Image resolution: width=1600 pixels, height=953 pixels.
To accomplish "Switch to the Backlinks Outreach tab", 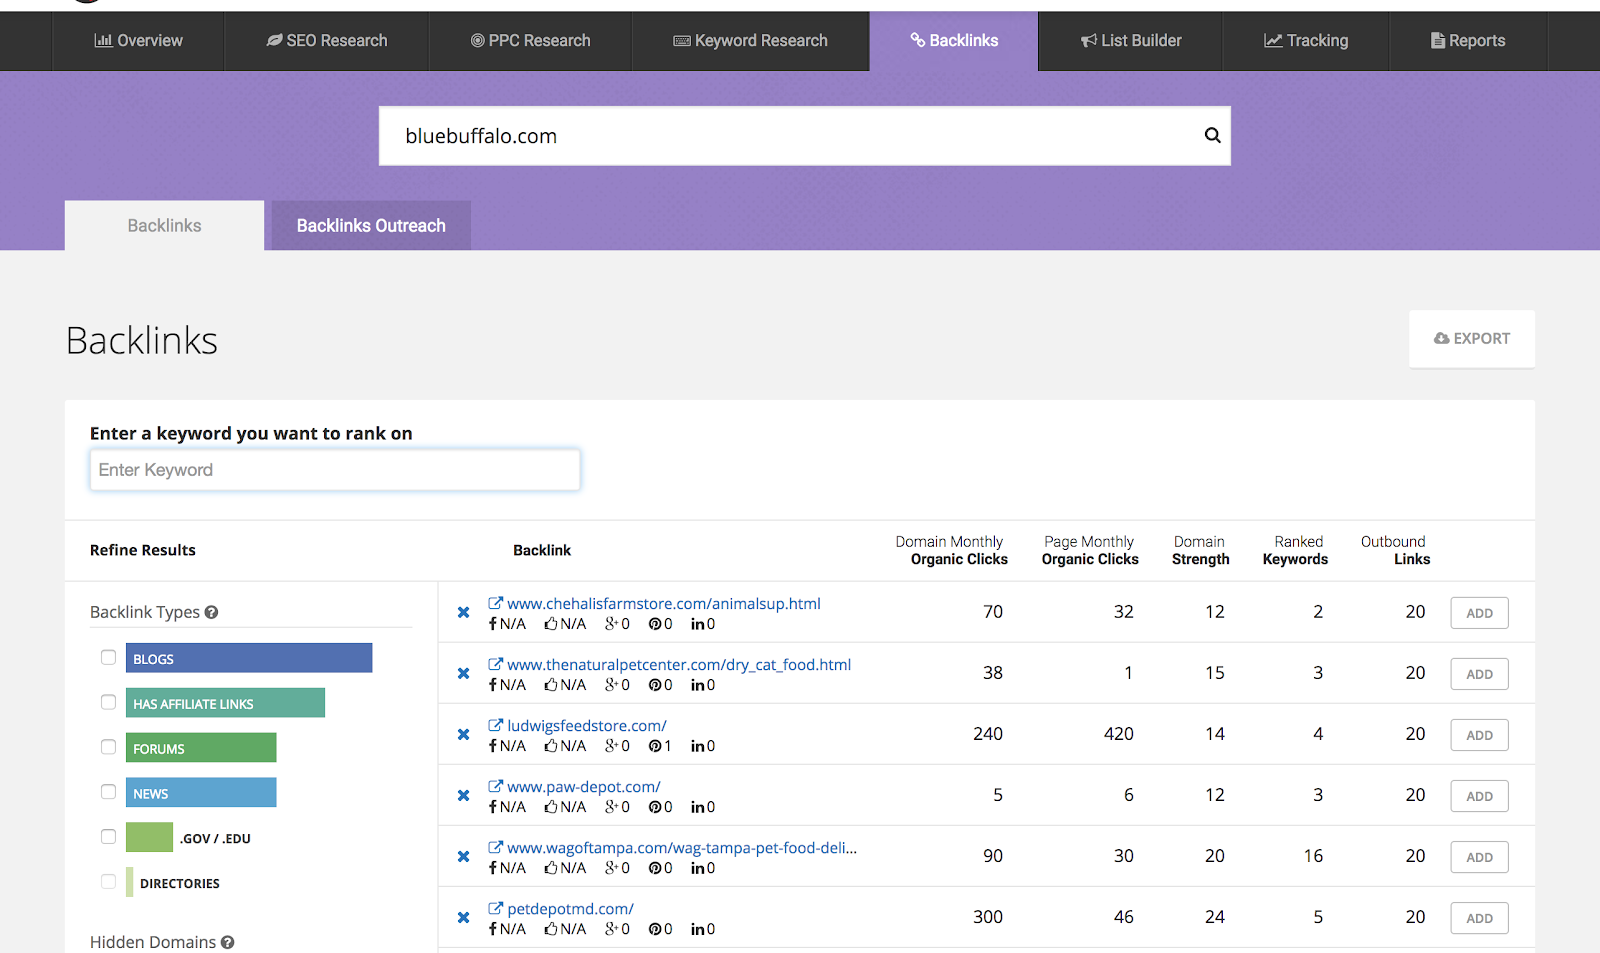I will (371, 226).
